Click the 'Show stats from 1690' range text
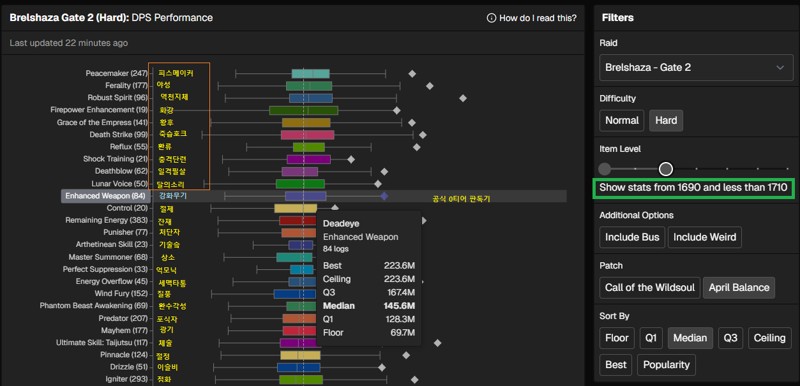 pyautogui.click(x=694, y=188)
